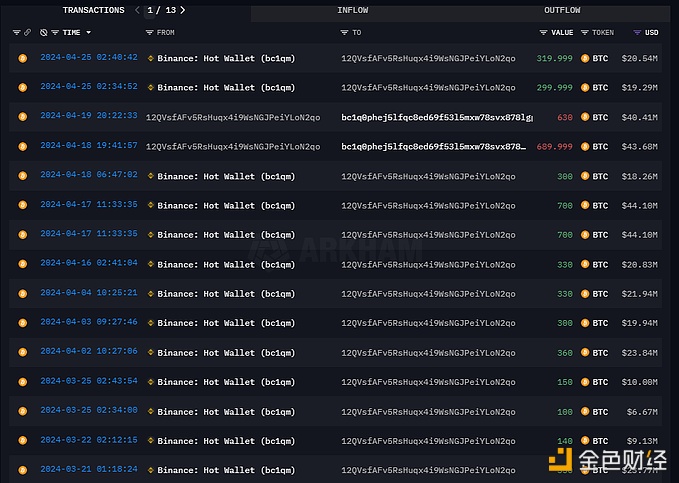
Task: Go to previous transactions page arrow
Action: coord(137,10)
